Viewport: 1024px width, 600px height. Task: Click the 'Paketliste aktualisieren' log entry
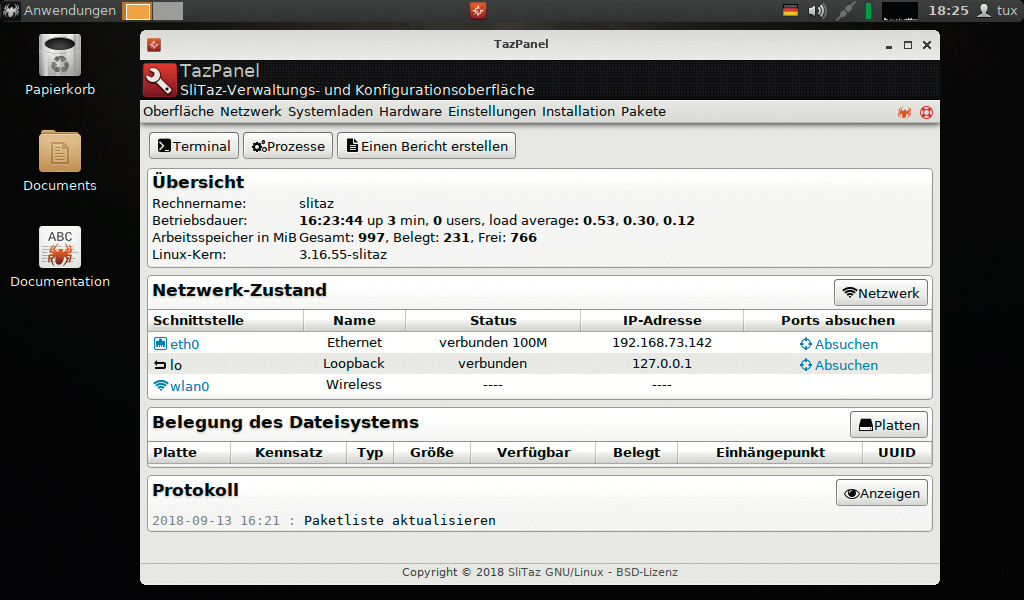400,520
